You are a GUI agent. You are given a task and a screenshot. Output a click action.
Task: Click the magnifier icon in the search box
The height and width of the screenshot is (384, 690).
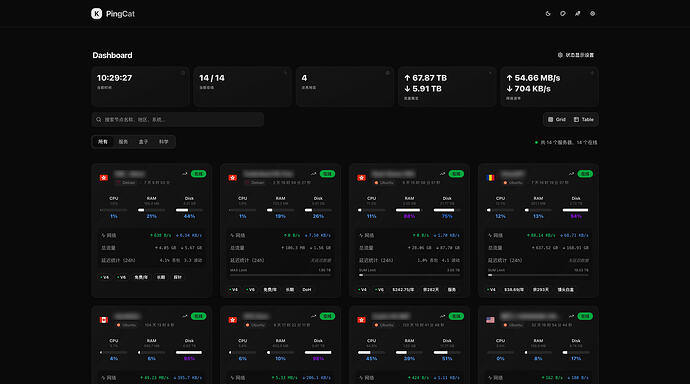click(99, 120)
